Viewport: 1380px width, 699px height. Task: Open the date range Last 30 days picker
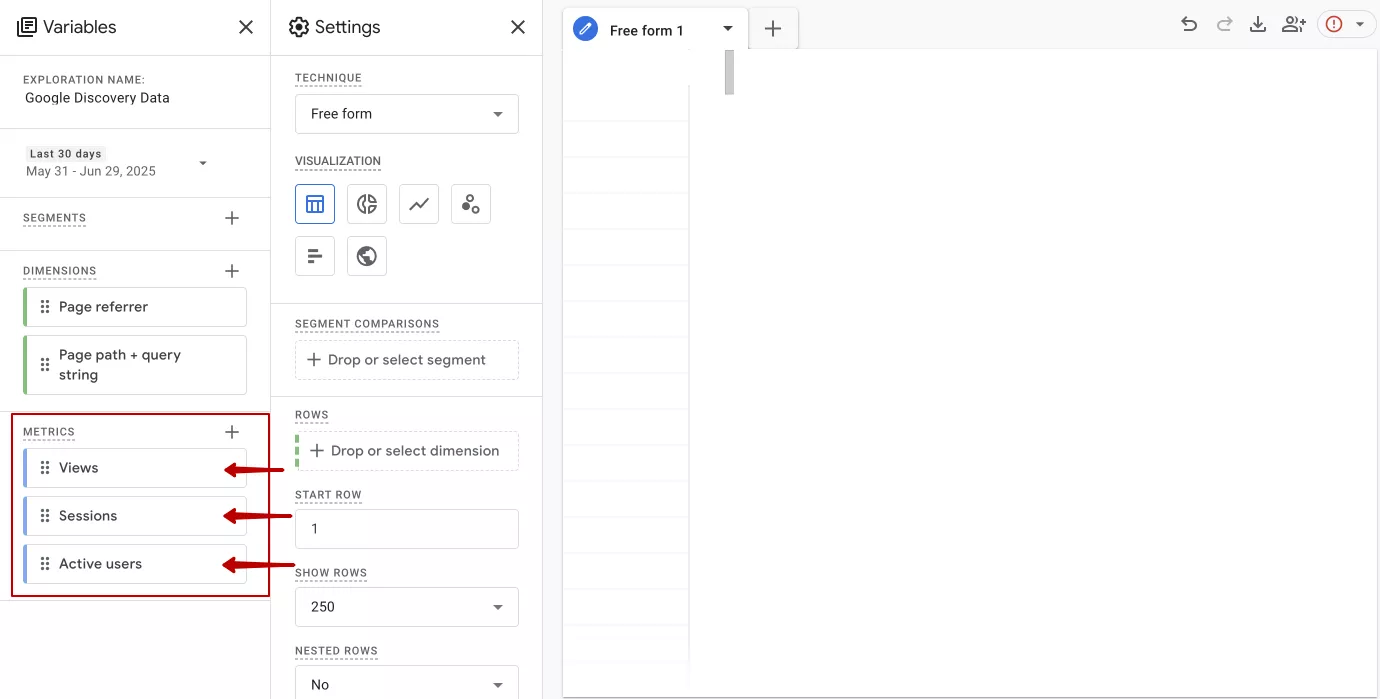[118, 163]
